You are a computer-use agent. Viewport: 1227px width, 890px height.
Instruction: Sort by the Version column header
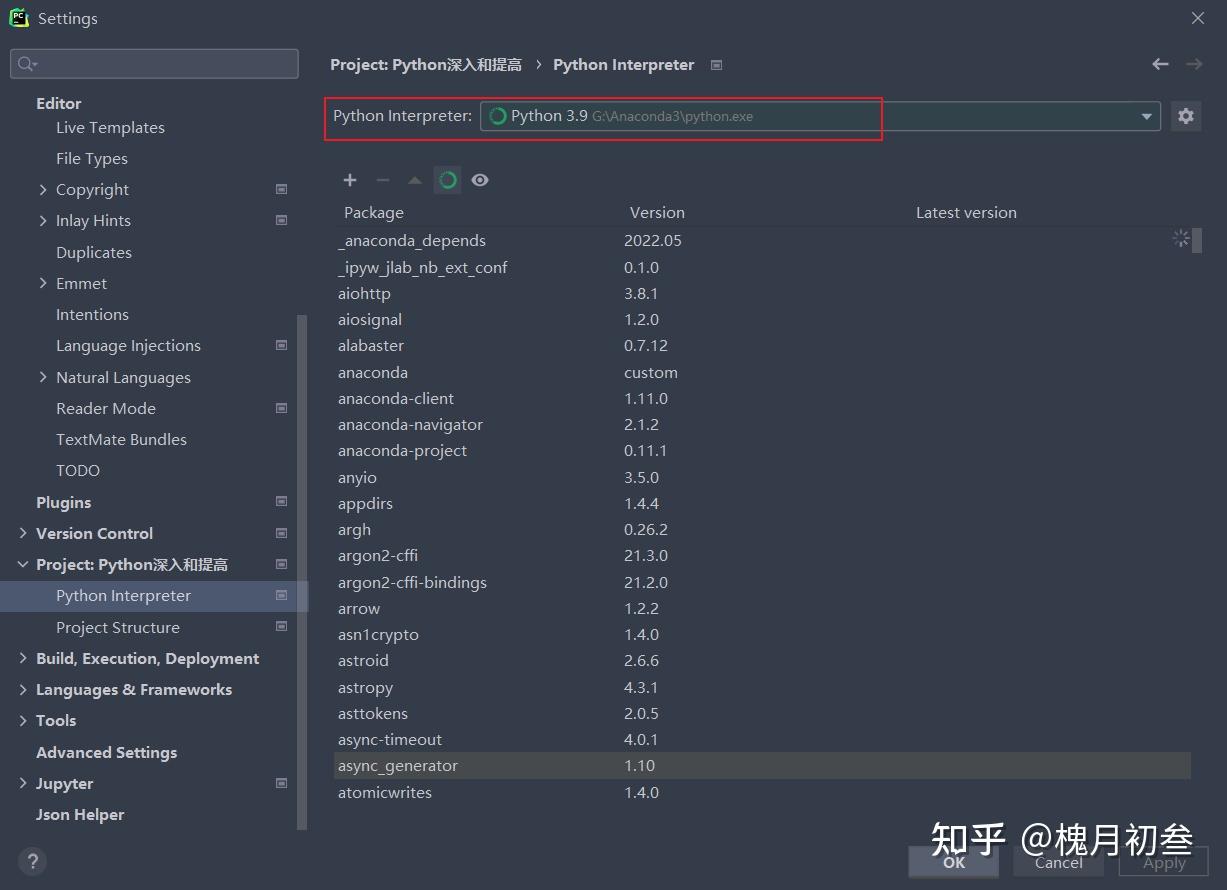657,212
